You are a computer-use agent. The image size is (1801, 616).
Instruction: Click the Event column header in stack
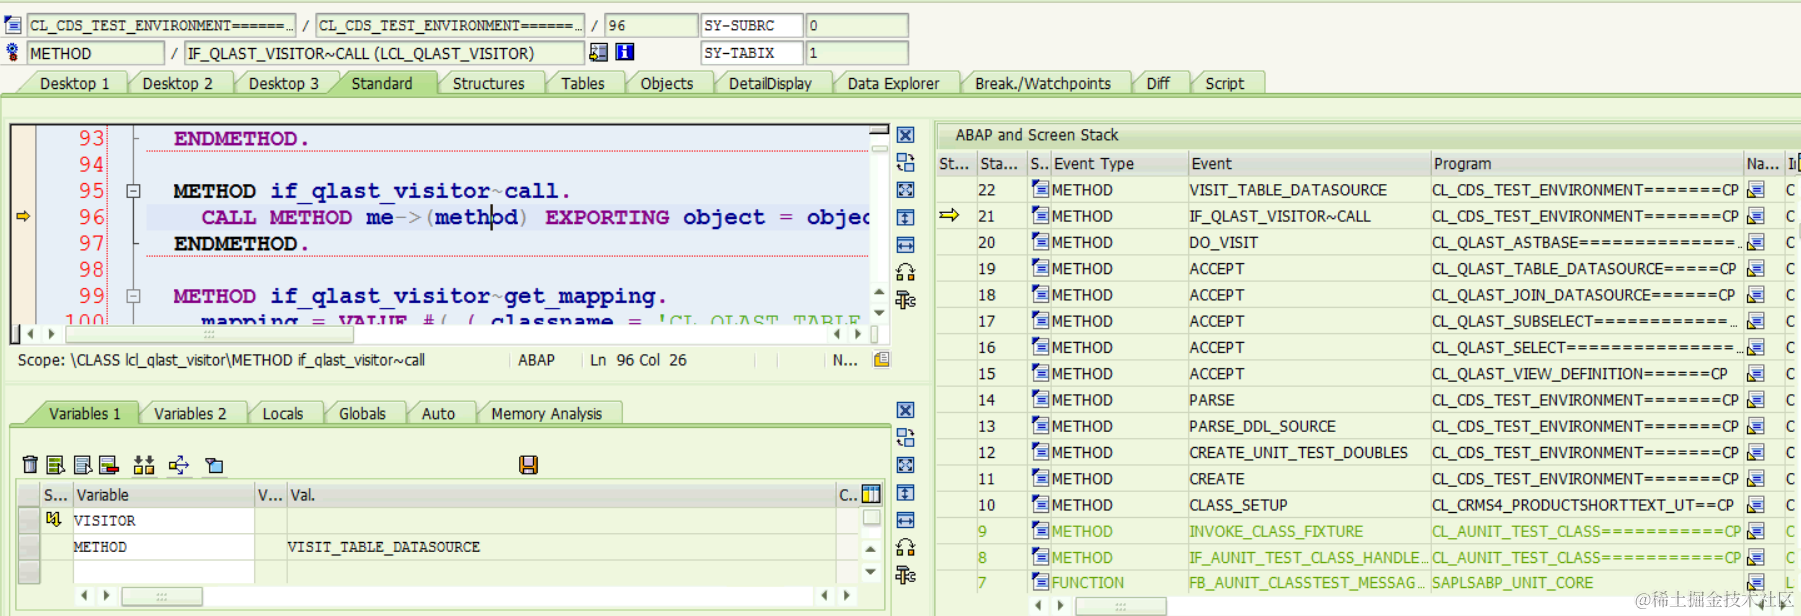click(x=1309, y=163)
